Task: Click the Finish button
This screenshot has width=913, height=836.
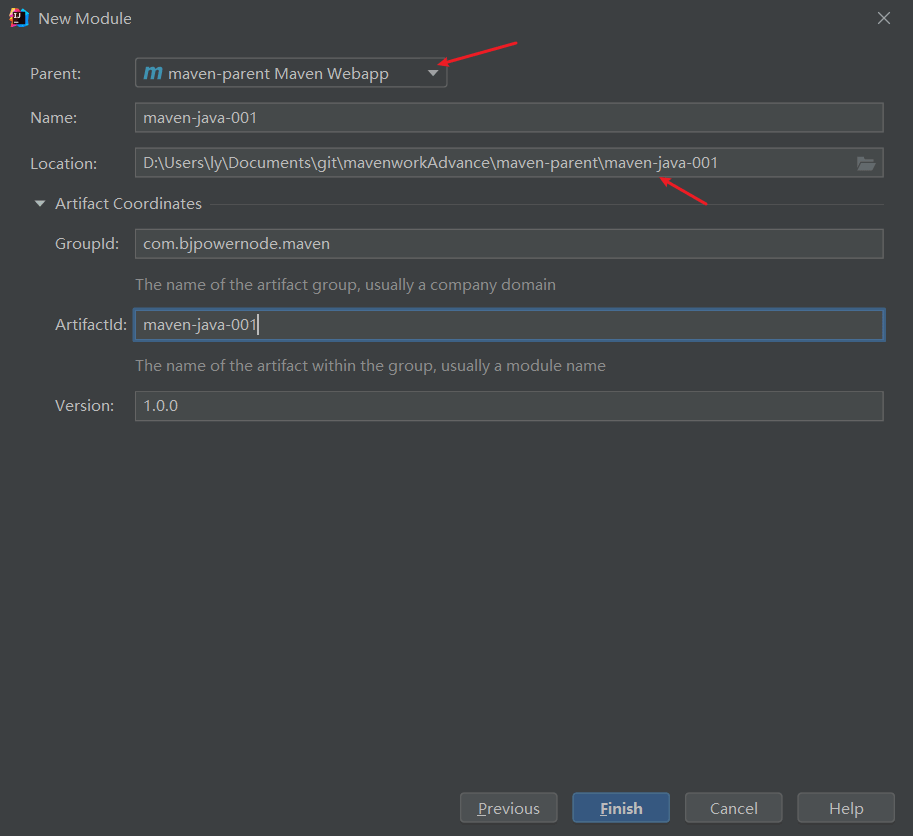Action: (x=621, y=808)
